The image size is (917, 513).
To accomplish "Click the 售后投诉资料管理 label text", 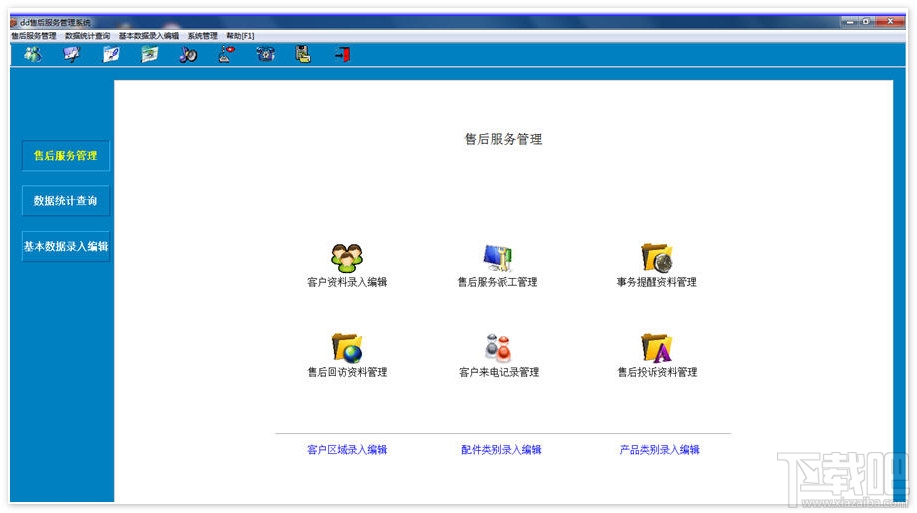I will (657, 372).
